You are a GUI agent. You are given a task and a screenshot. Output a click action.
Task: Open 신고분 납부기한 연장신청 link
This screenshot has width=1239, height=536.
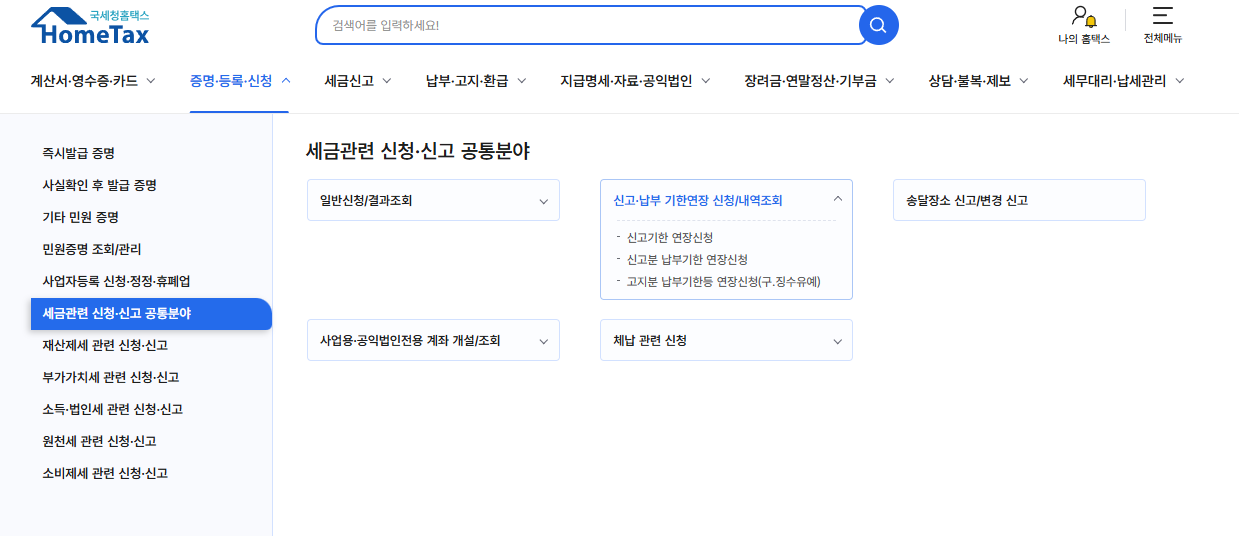[687, 259]
